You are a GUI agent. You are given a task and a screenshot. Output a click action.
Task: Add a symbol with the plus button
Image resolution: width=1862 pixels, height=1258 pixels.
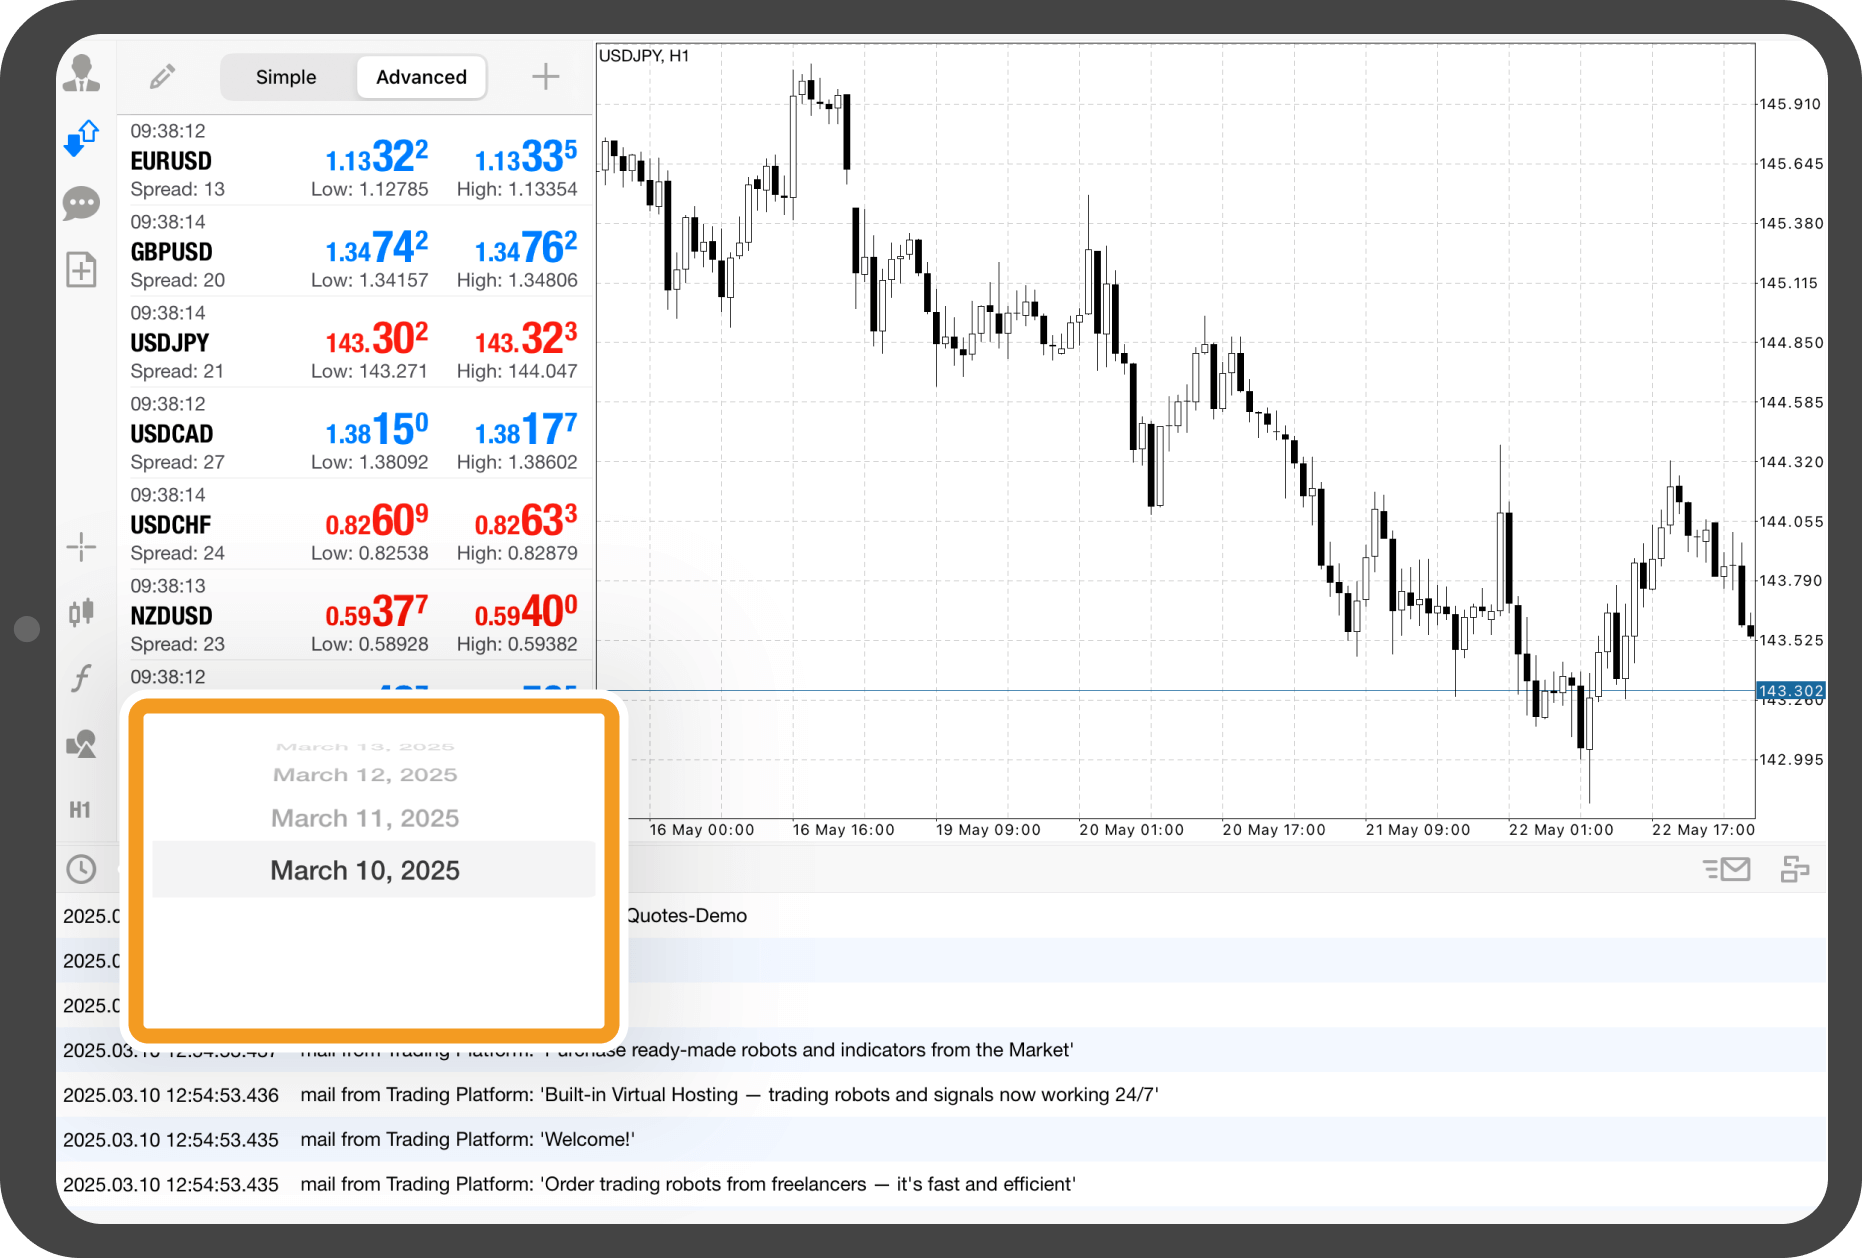click(545, 77)
